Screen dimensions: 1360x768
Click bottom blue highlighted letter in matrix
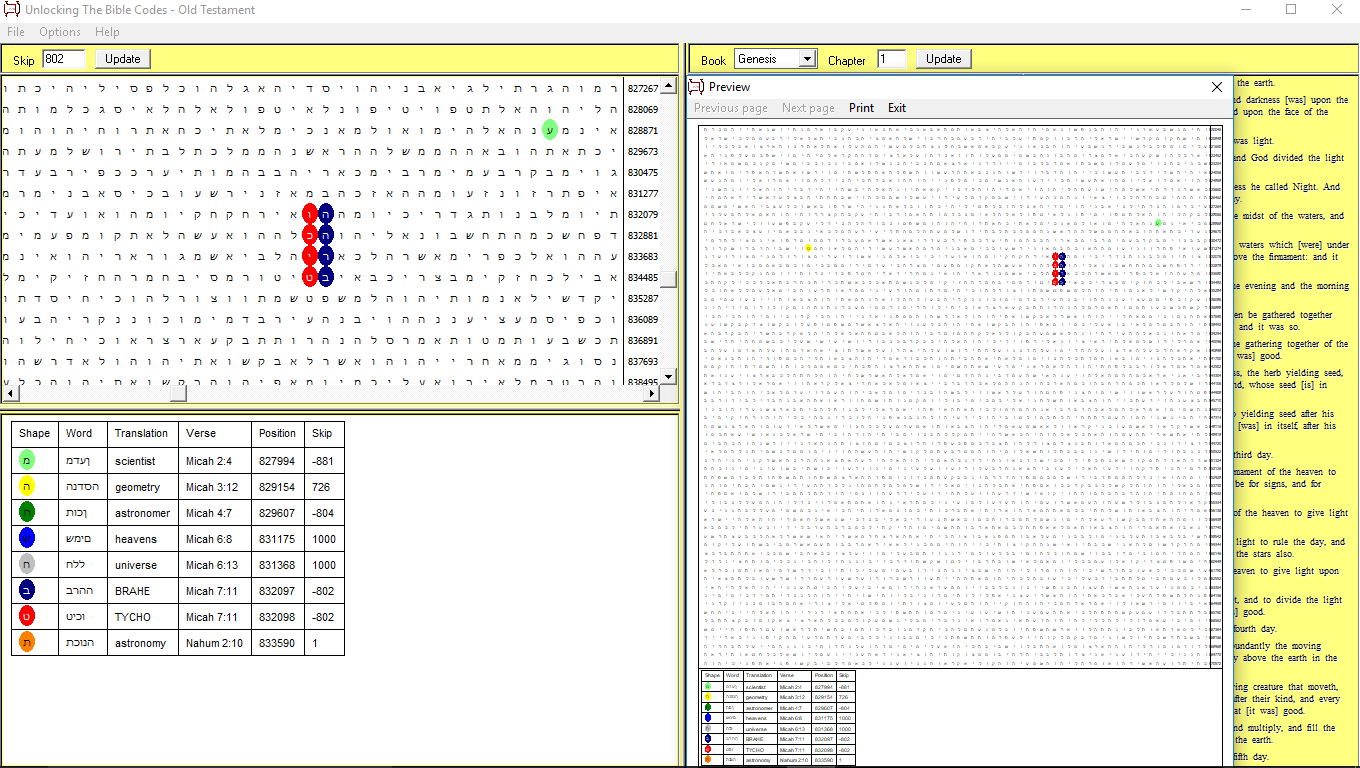326,277
